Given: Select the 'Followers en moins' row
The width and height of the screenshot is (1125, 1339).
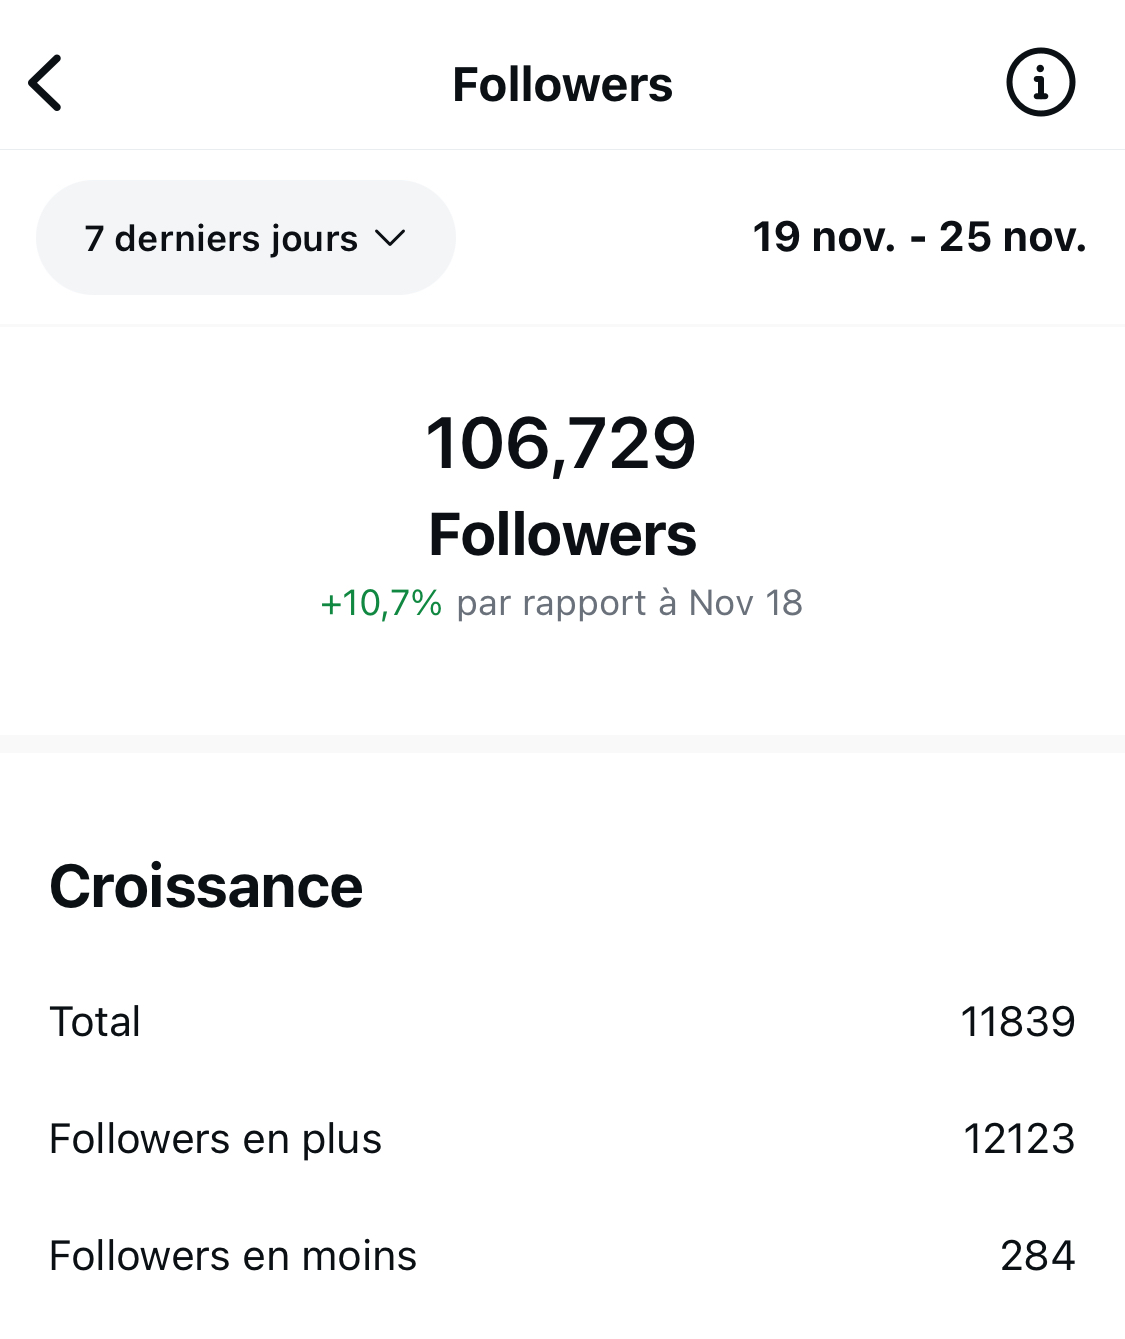Looking at the screenshot, I should (x=233, y=1256).
